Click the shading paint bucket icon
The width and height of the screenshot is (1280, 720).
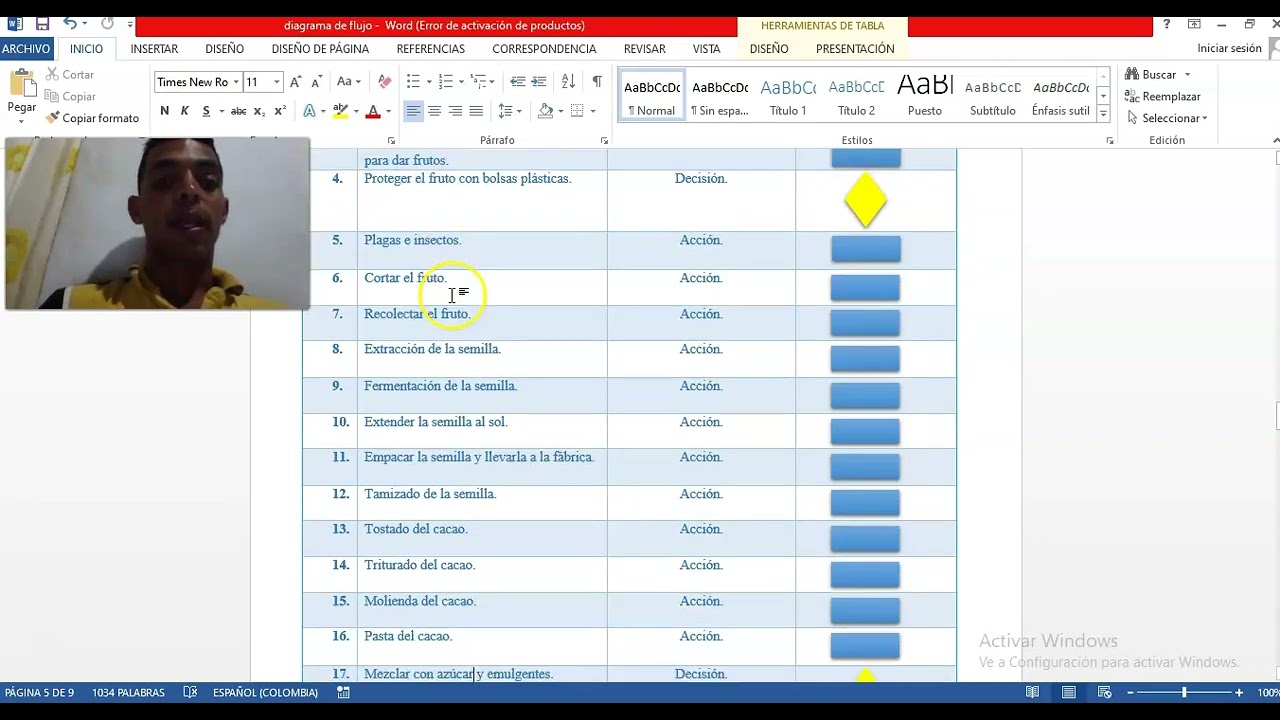click(x=545, y=111)
